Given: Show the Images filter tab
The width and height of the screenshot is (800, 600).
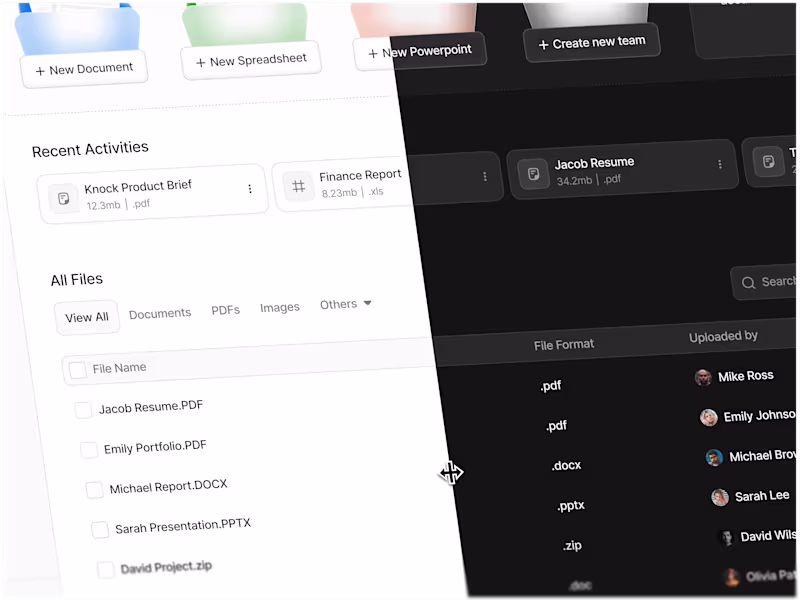Looking at the screenshot, I should [x=280, y=307].
